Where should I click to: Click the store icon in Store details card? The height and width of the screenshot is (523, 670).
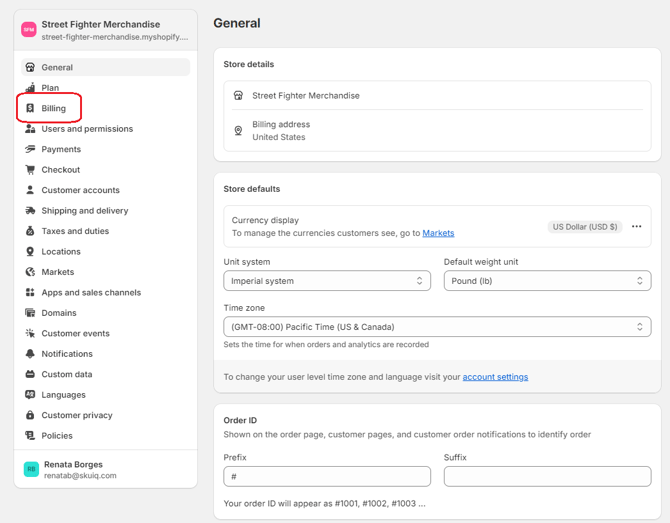[238, 95]
